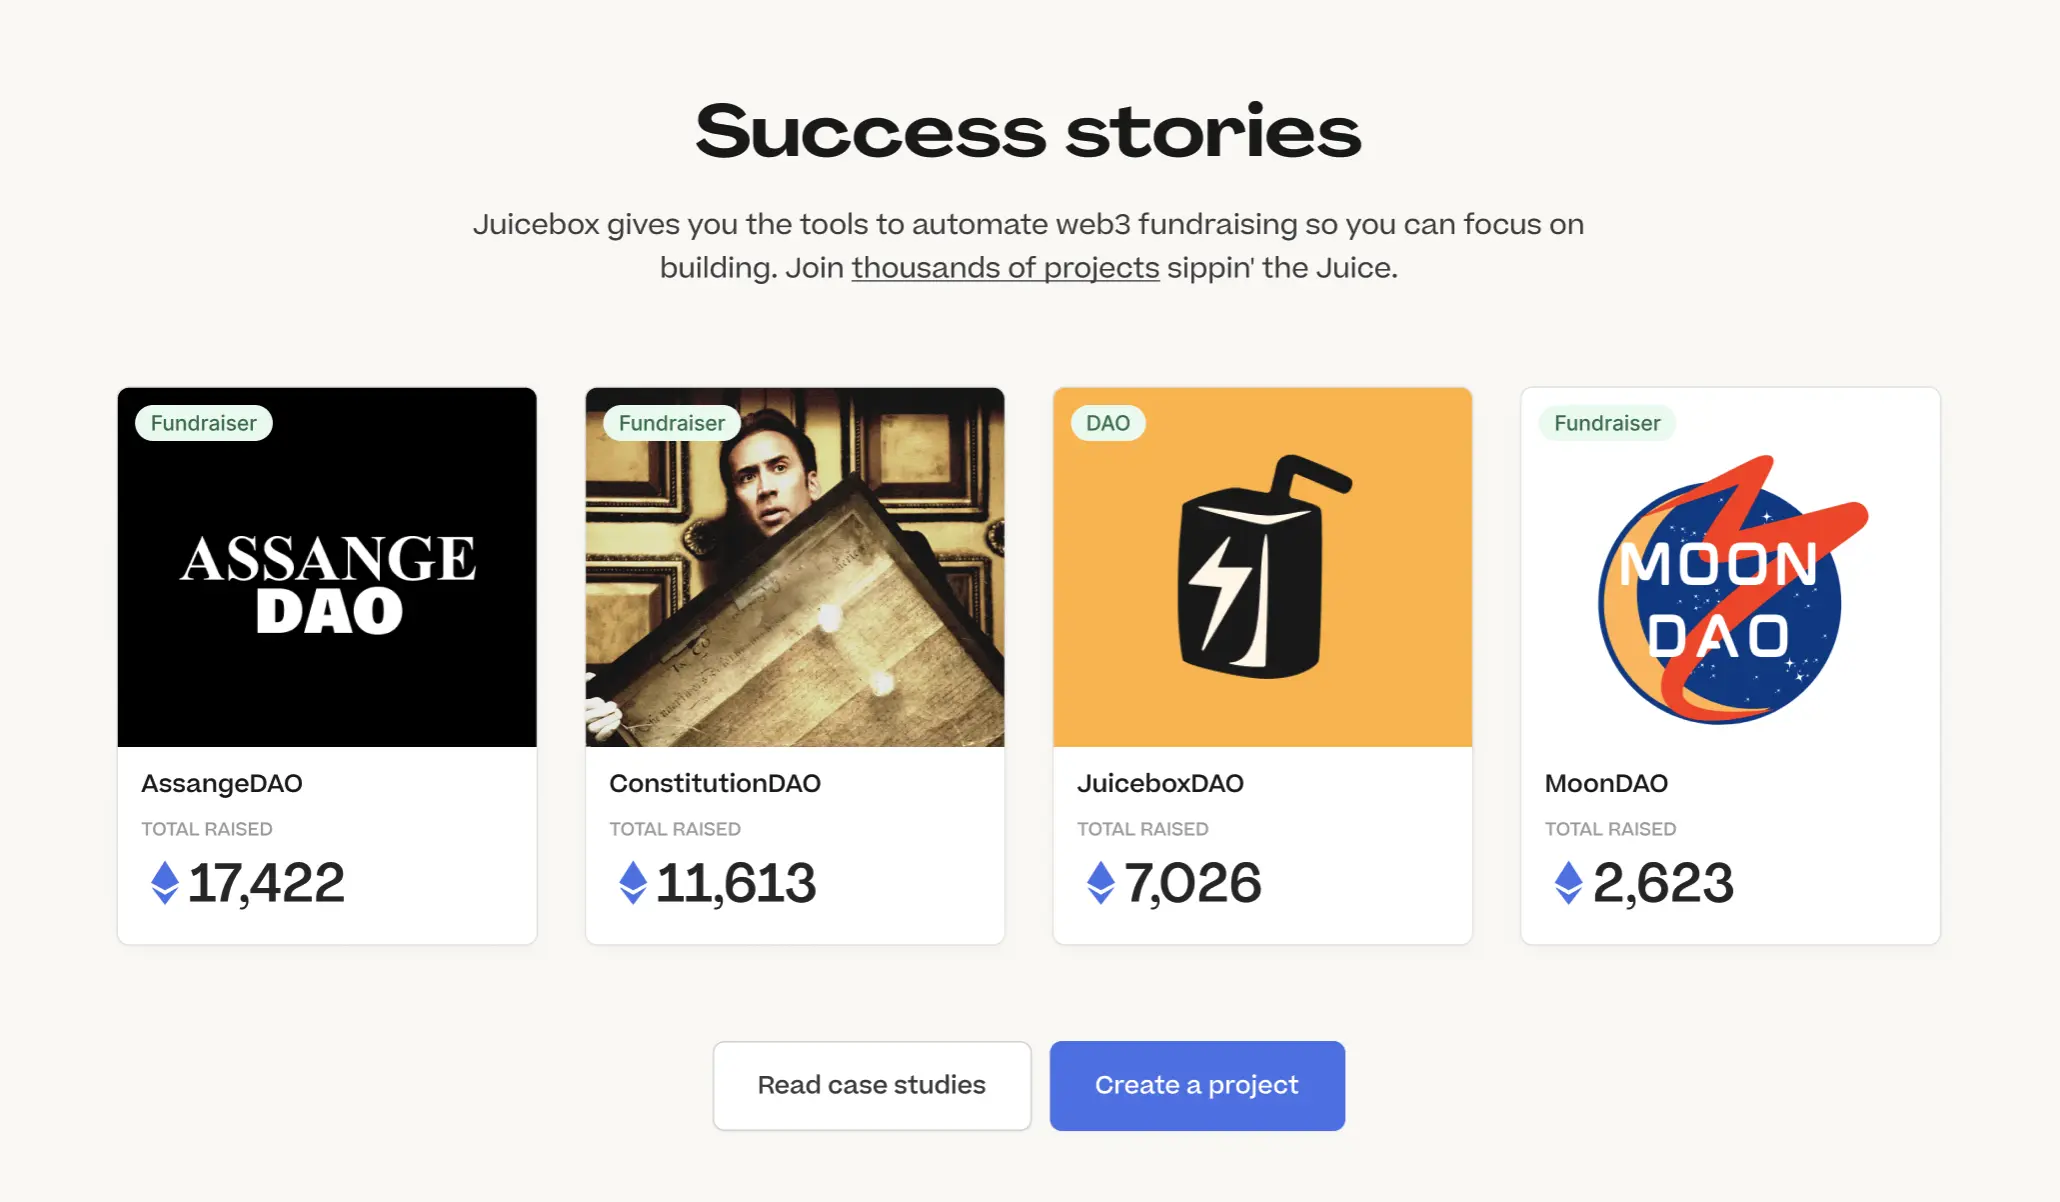Click the Fundraiser badge on AssangeDAO card

pos(203,423)
